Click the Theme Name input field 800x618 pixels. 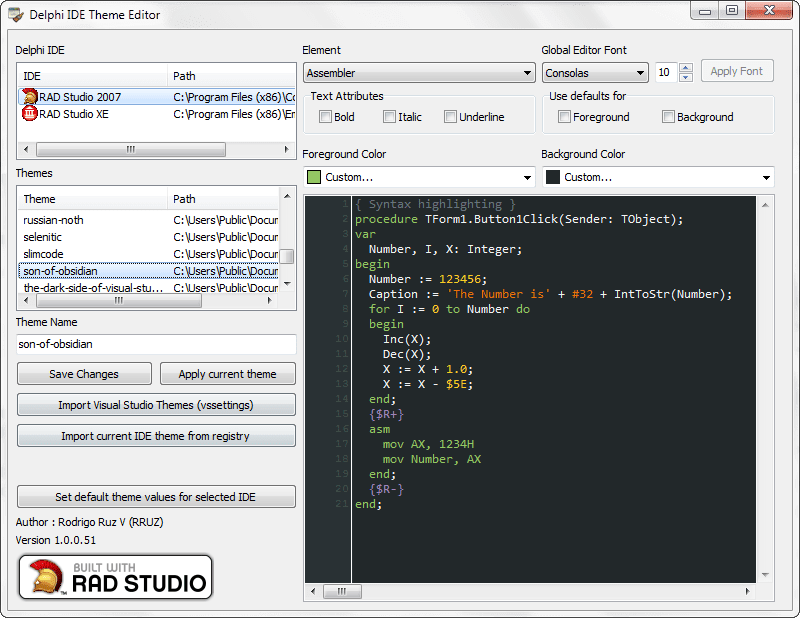pyautogui.click(x=156, y=344)
